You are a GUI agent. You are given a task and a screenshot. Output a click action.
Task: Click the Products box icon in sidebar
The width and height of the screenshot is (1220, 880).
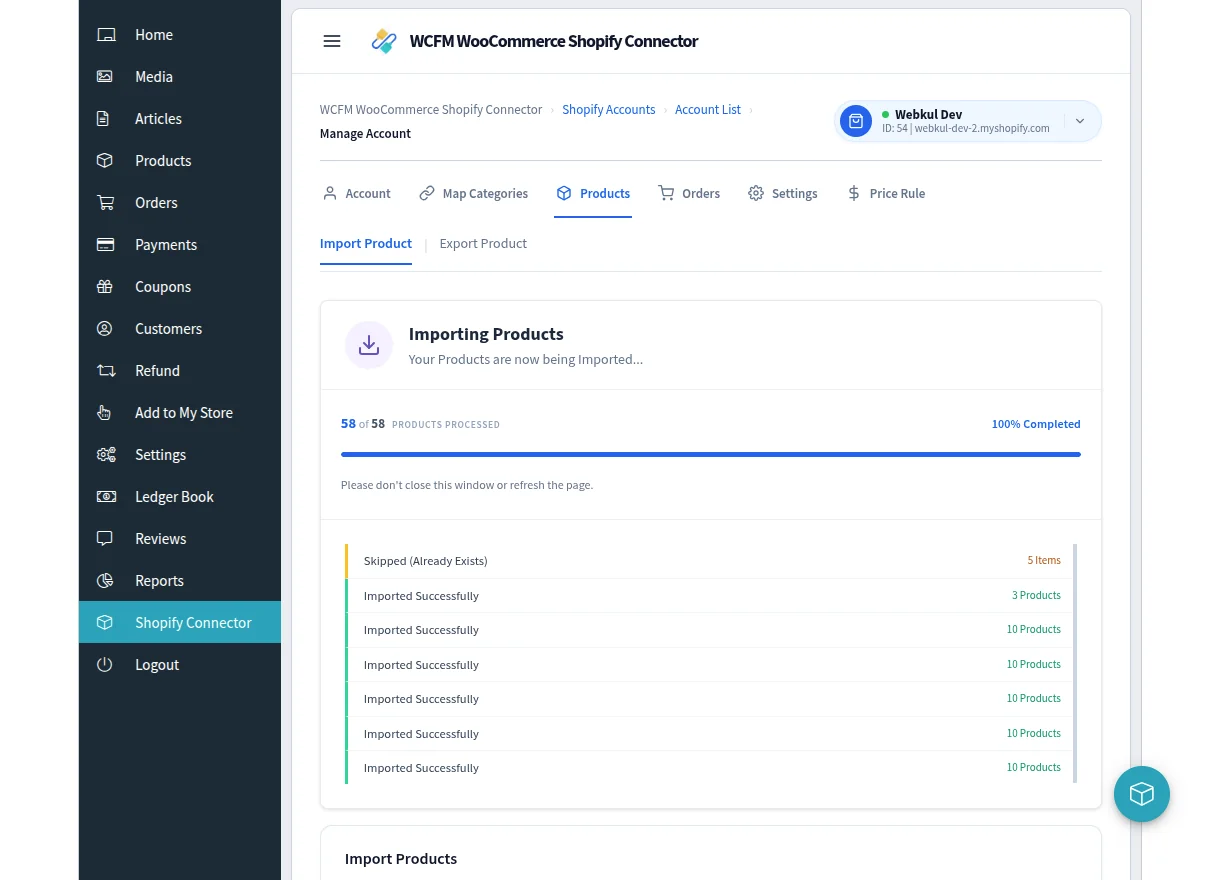[105, 161]
